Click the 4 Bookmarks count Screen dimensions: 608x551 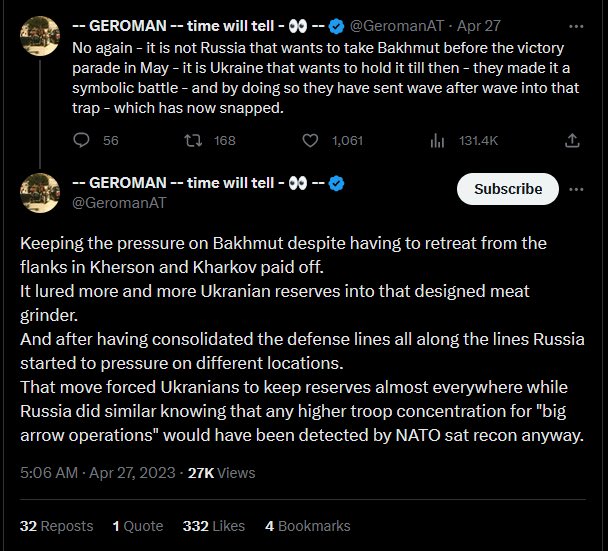point(307,526)
